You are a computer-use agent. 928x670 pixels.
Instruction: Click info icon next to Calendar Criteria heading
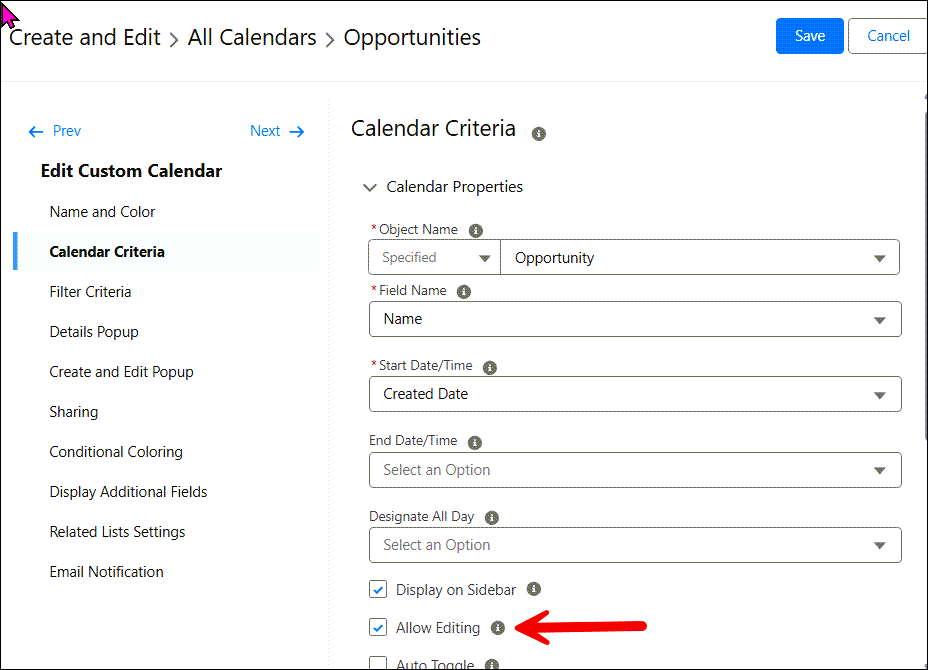pyautogui.click(x=539, y=134)
